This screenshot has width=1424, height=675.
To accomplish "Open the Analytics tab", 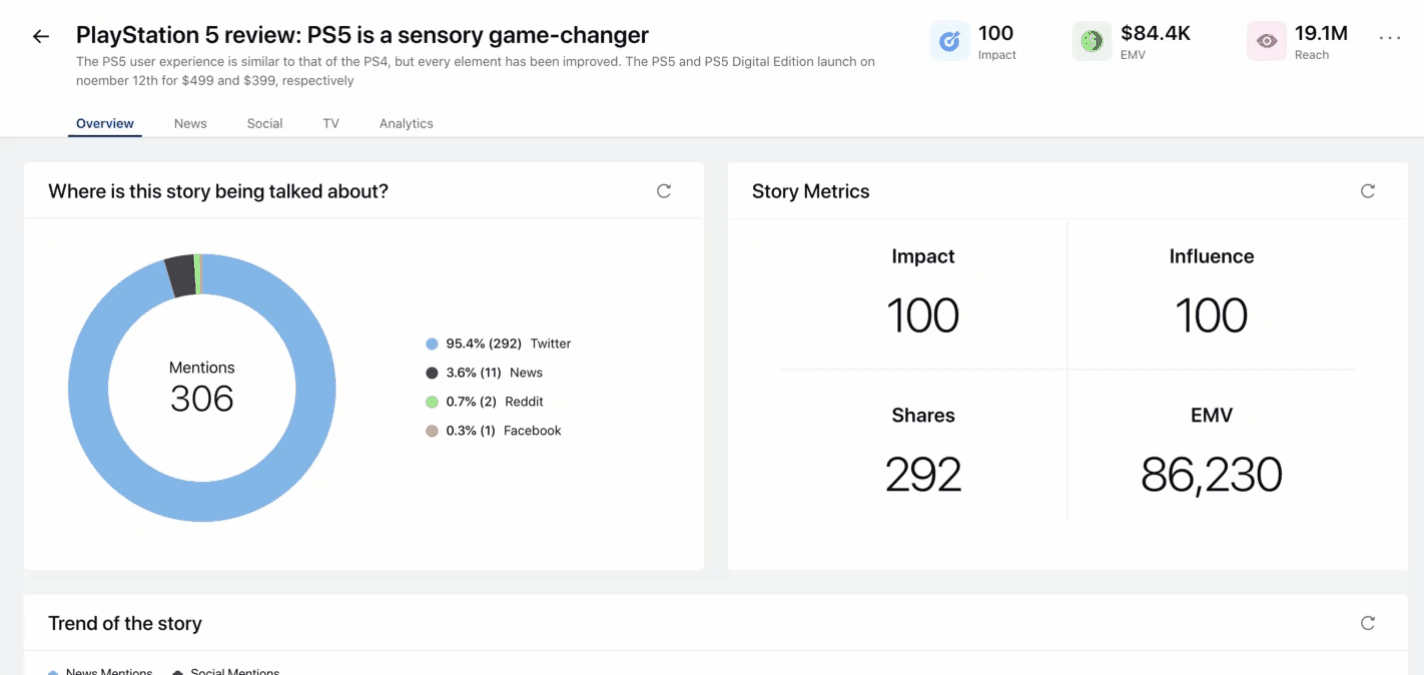I will coord(406,124).
